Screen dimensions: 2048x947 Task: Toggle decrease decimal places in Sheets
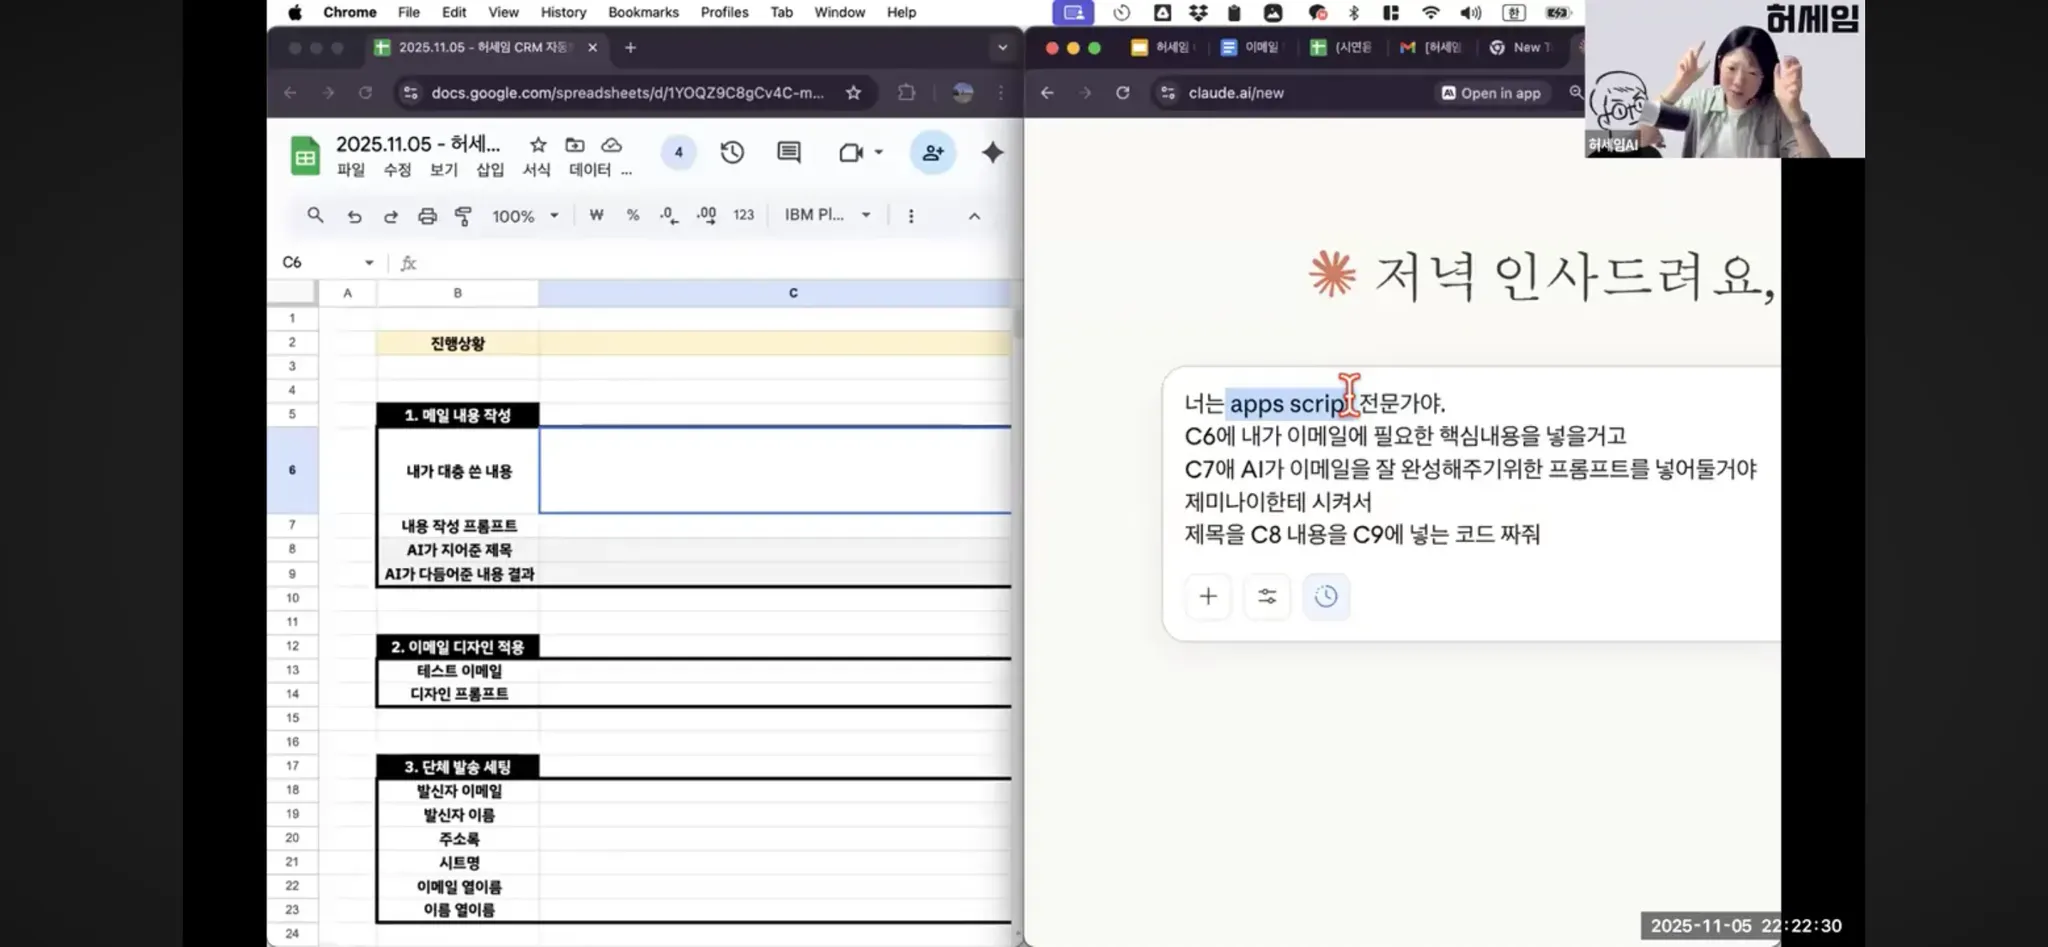coord(668,215)
